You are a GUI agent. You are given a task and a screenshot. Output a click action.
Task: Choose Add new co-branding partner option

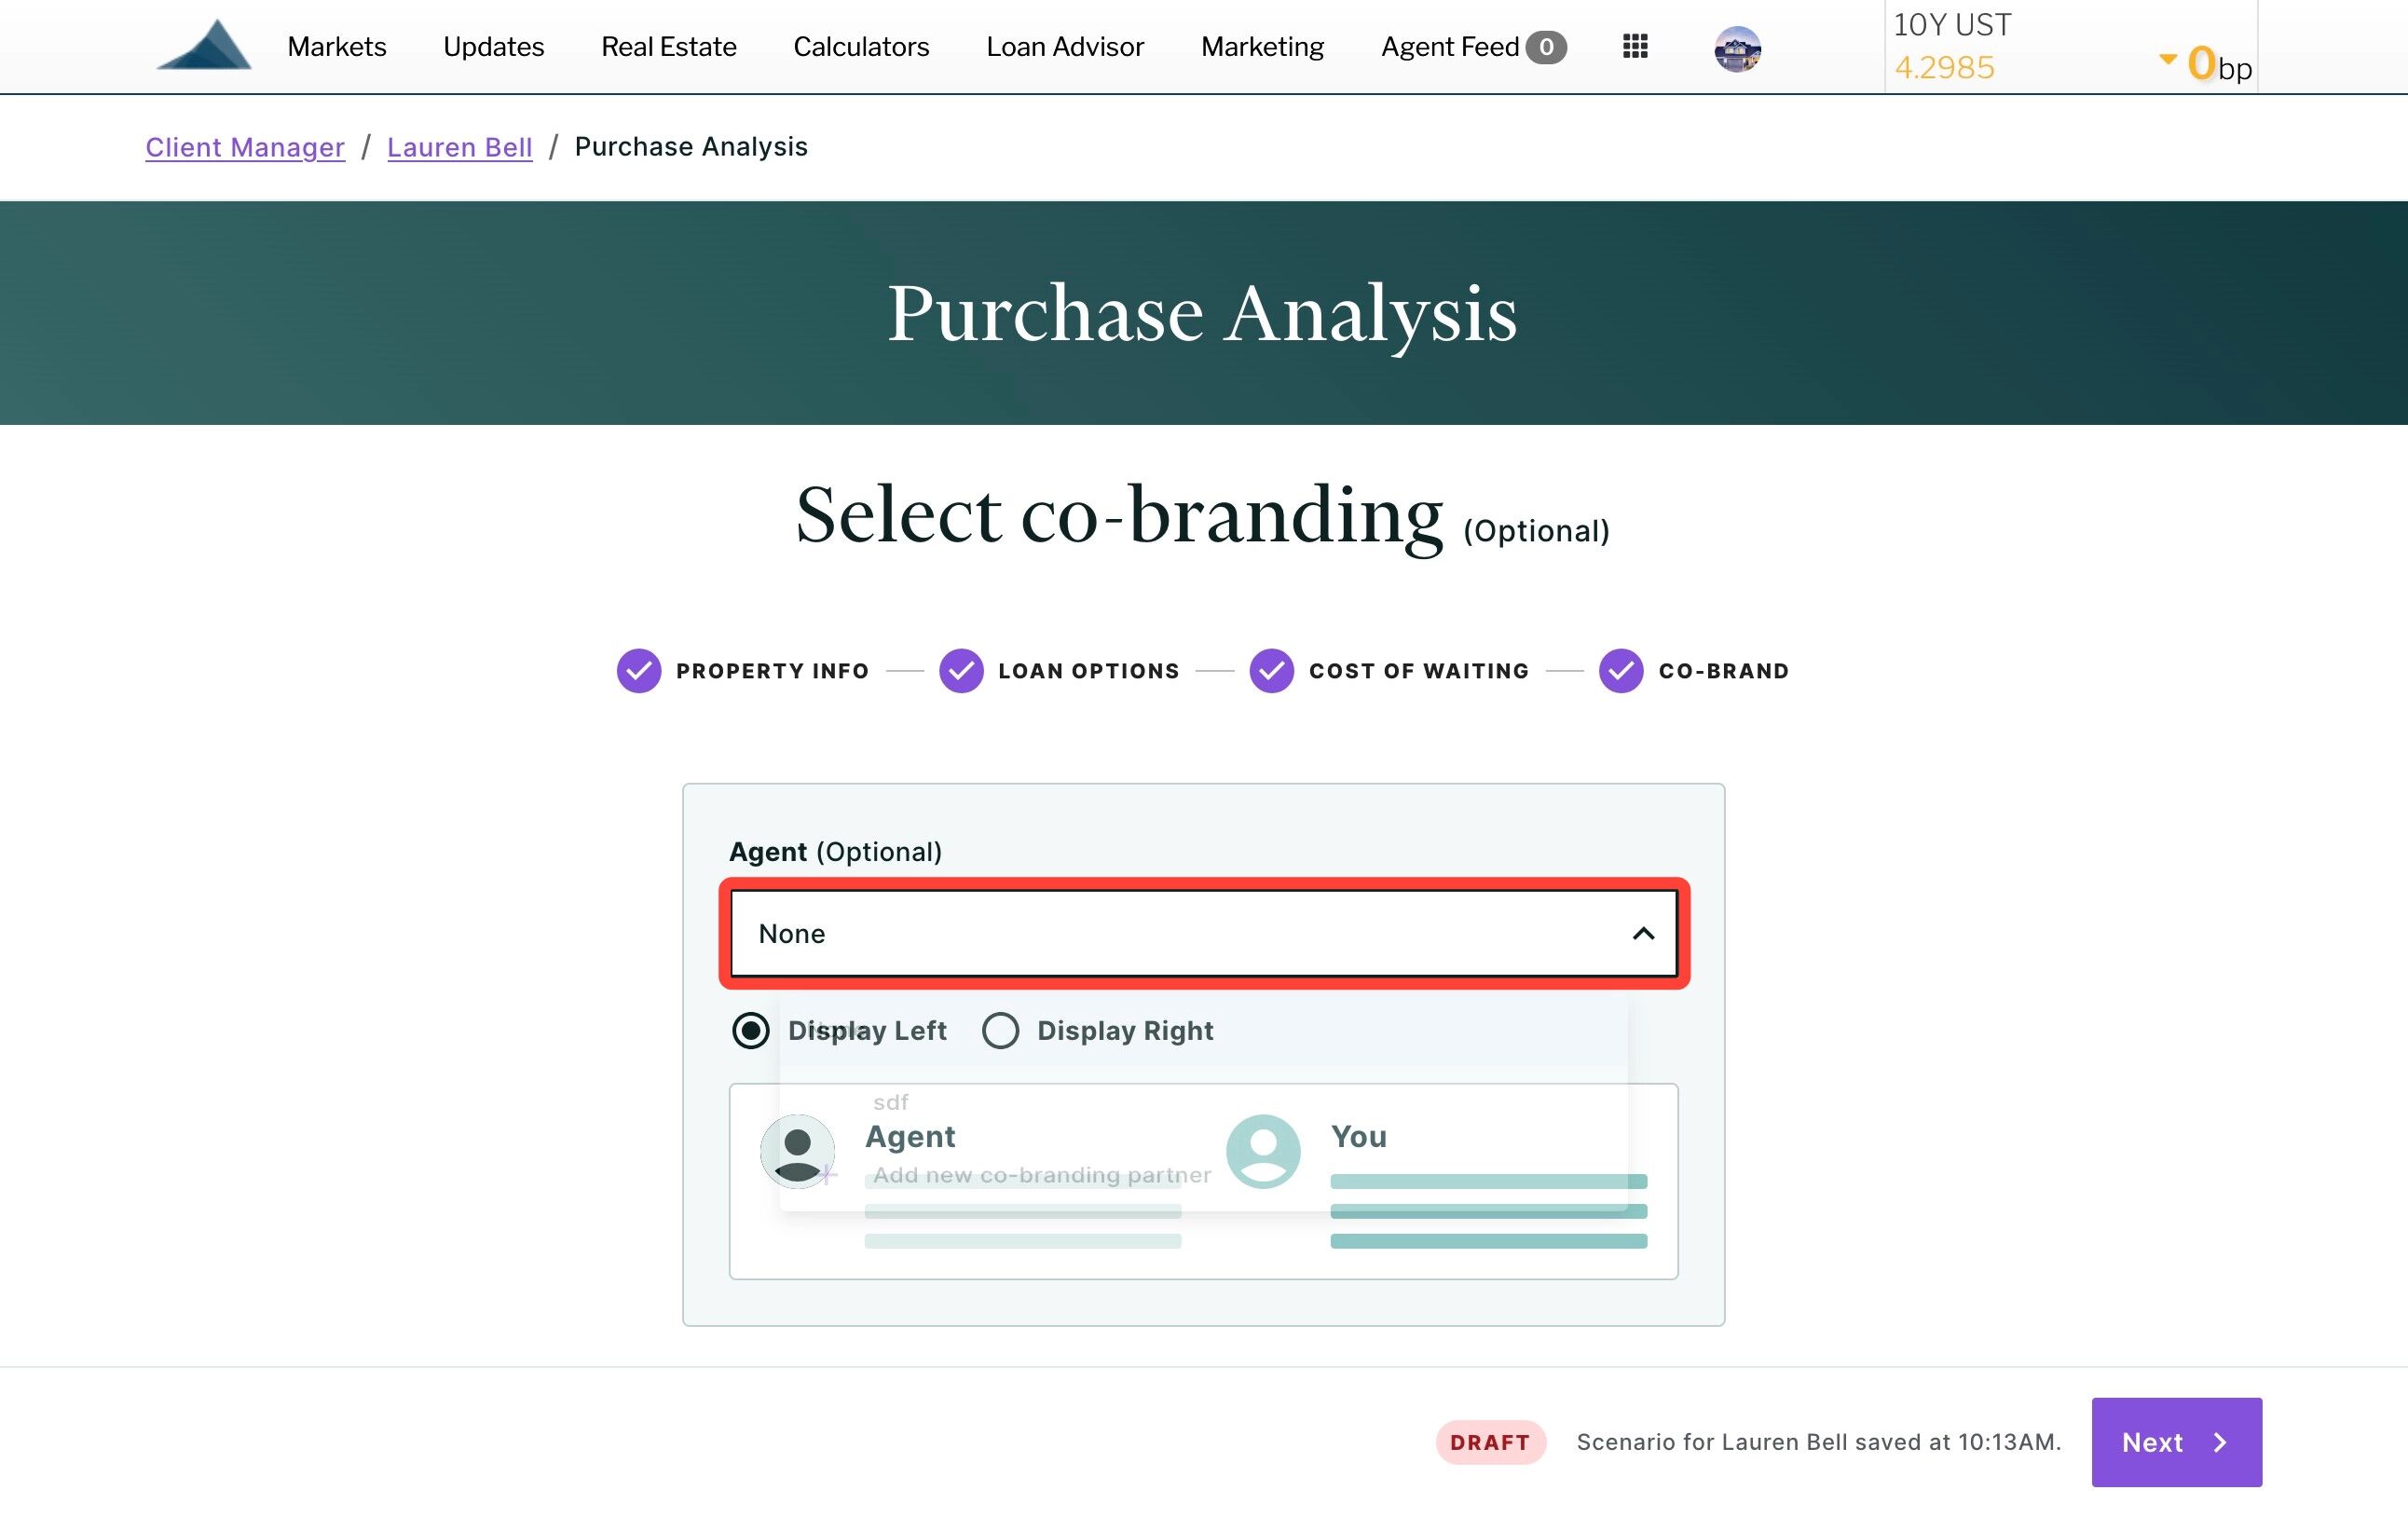coord(1041,1175)
